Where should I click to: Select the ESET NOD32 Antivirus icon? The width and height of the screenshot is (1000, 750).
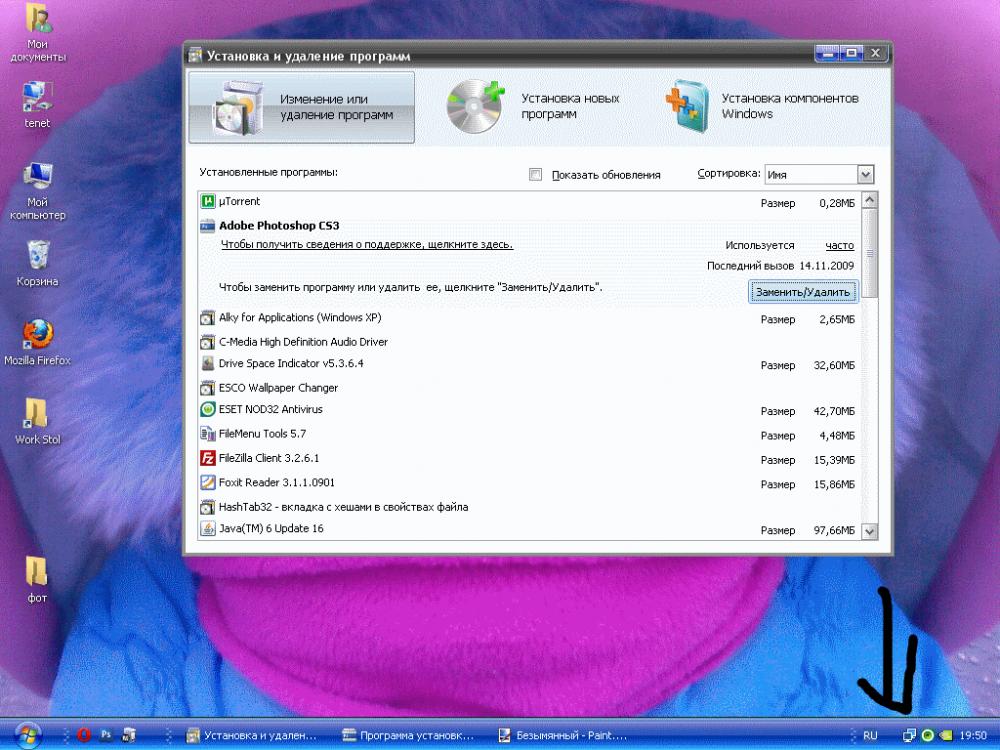[207, 409]
